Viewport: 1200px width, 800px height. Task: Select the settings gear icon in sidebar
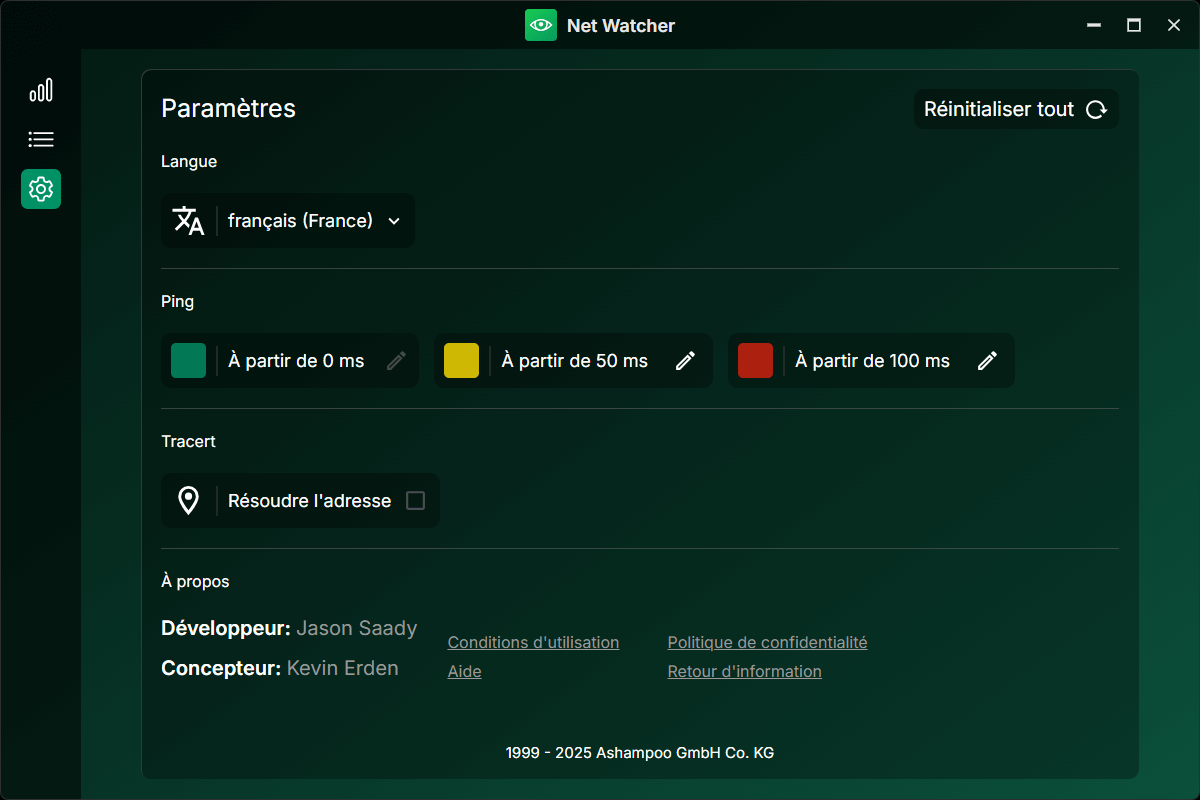[x=41, y=189]
